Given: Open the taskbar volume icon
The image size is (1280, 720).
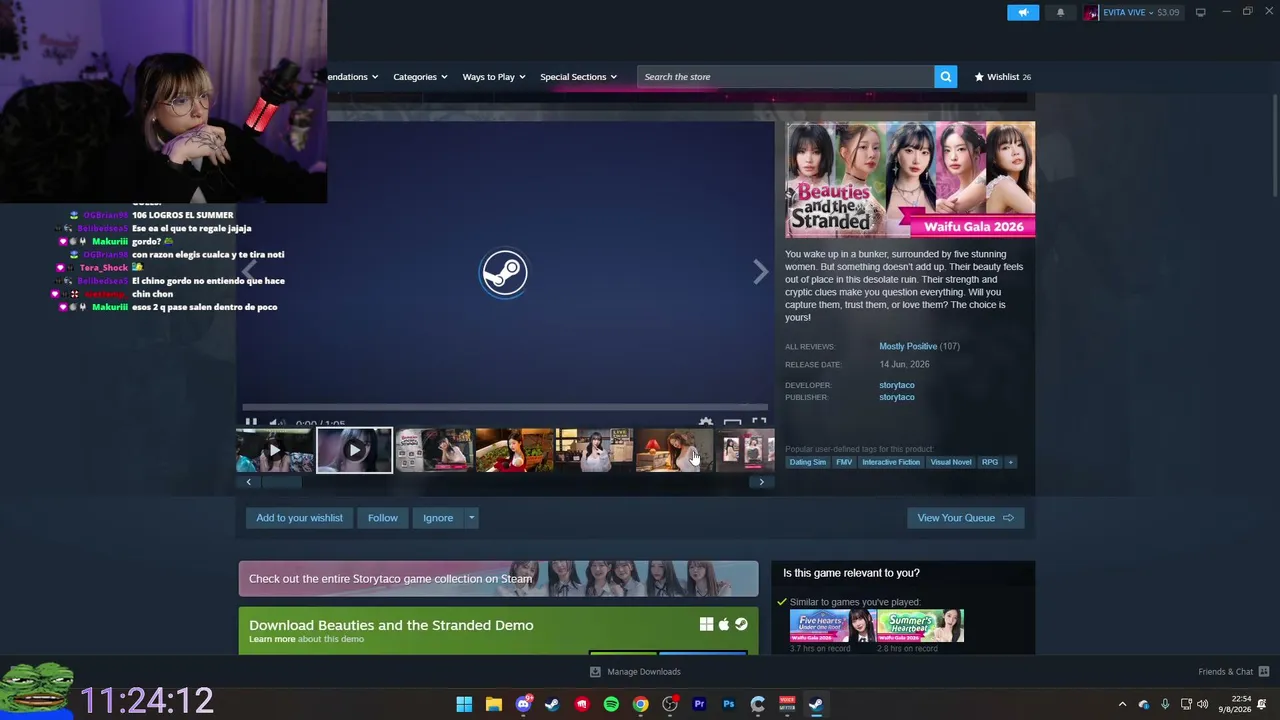Looking at the screenshot, I should 1202,704.
